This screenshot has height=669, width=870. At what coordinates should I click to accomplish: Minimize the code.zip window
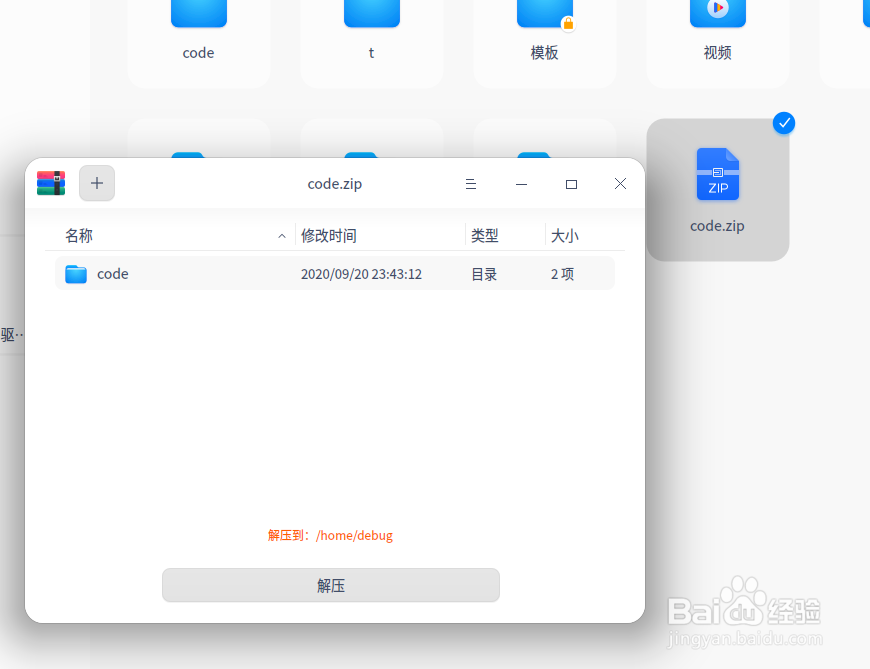(x=521, y=184)
